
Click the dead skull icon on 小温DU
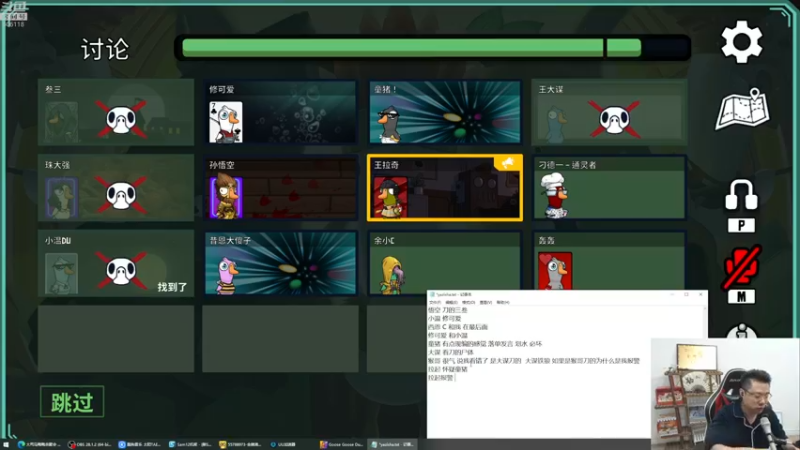[120, 271]
